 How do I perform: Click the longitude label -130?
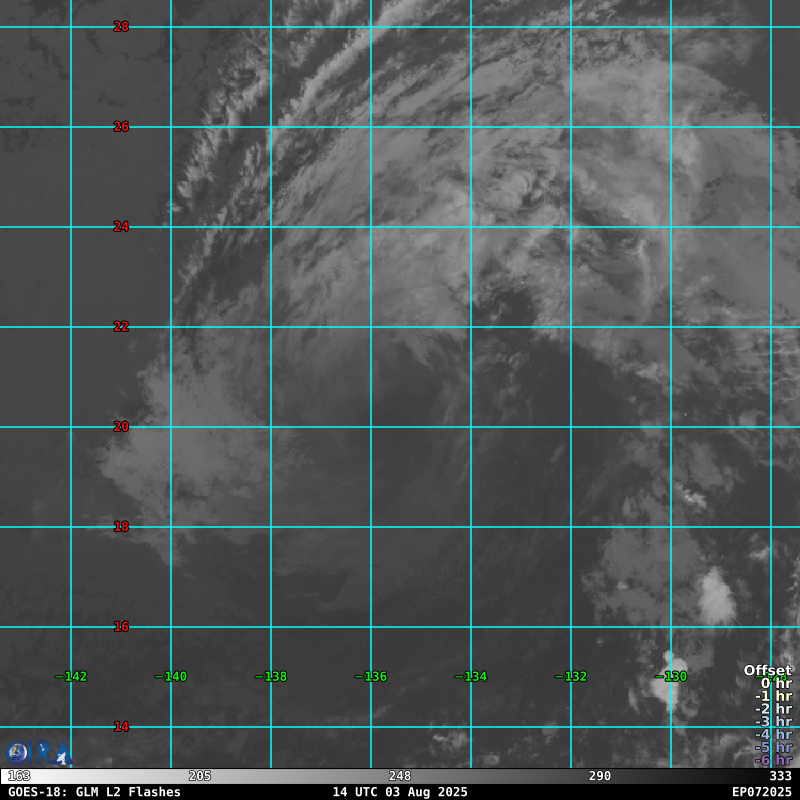coord(671,677)
